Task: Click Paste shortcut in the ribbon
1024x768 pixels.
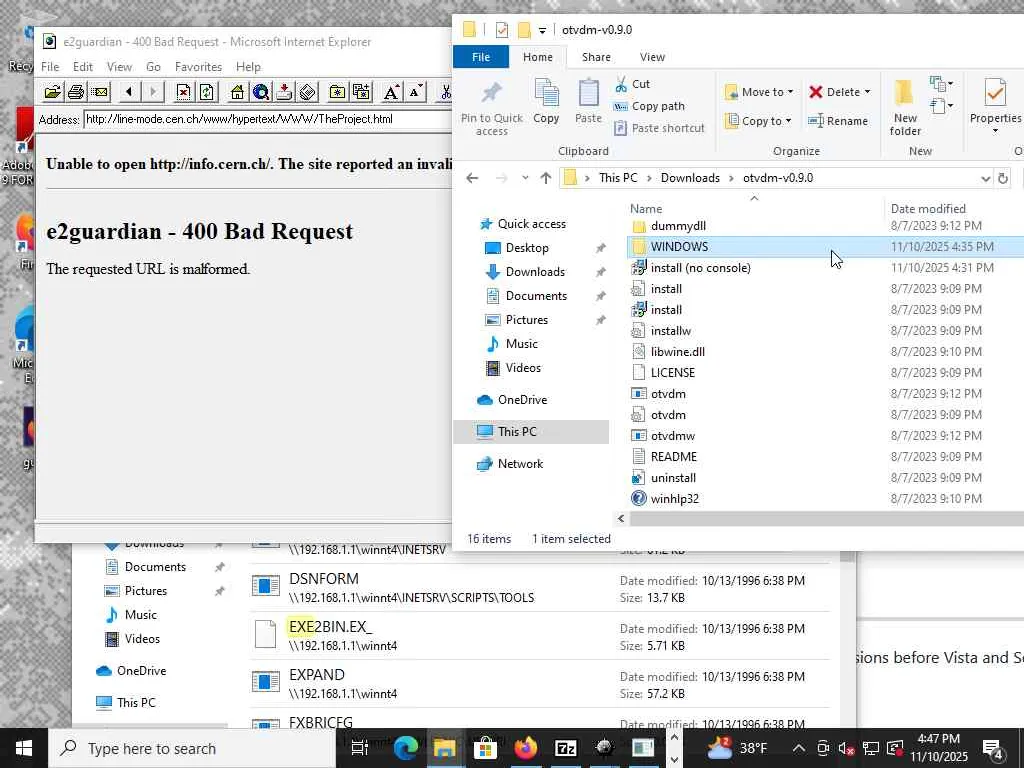Action: 660,128
